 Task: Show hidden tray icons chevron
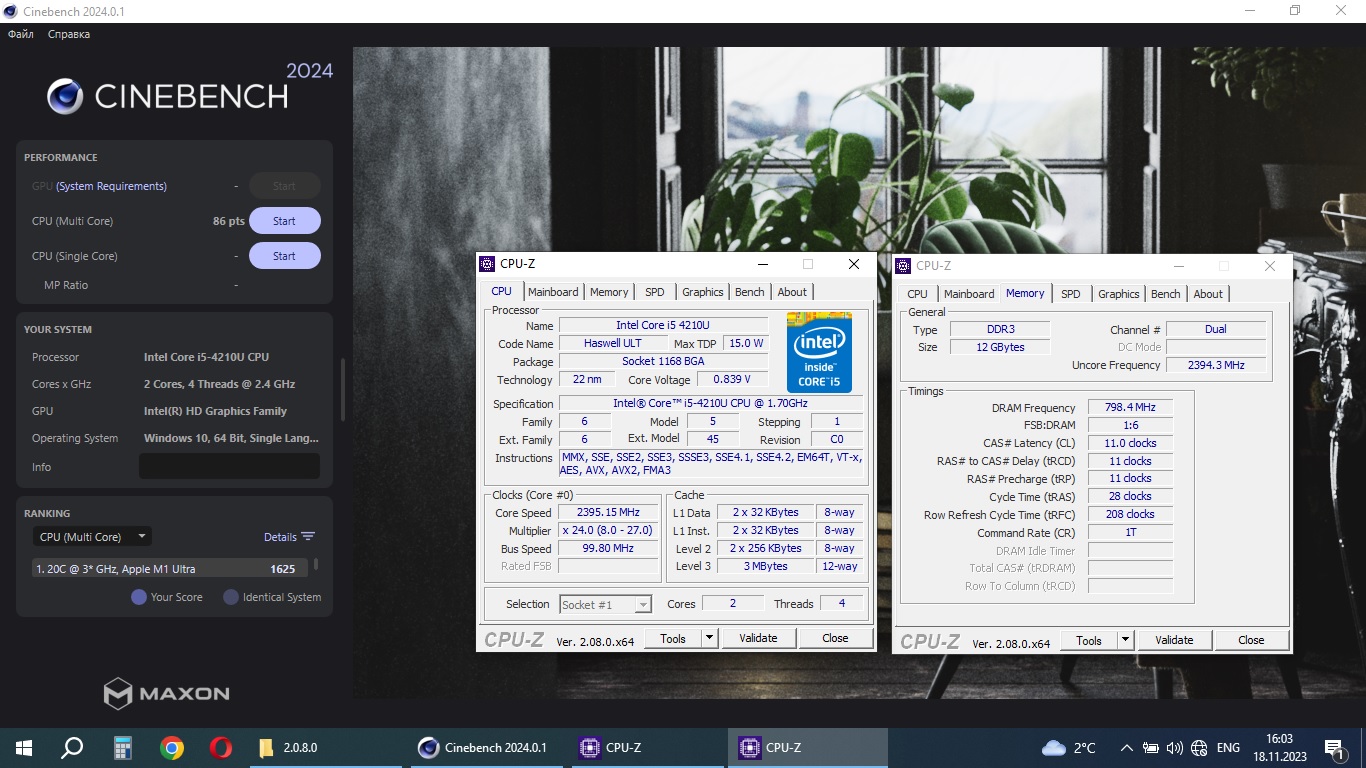pos(1126,748)
